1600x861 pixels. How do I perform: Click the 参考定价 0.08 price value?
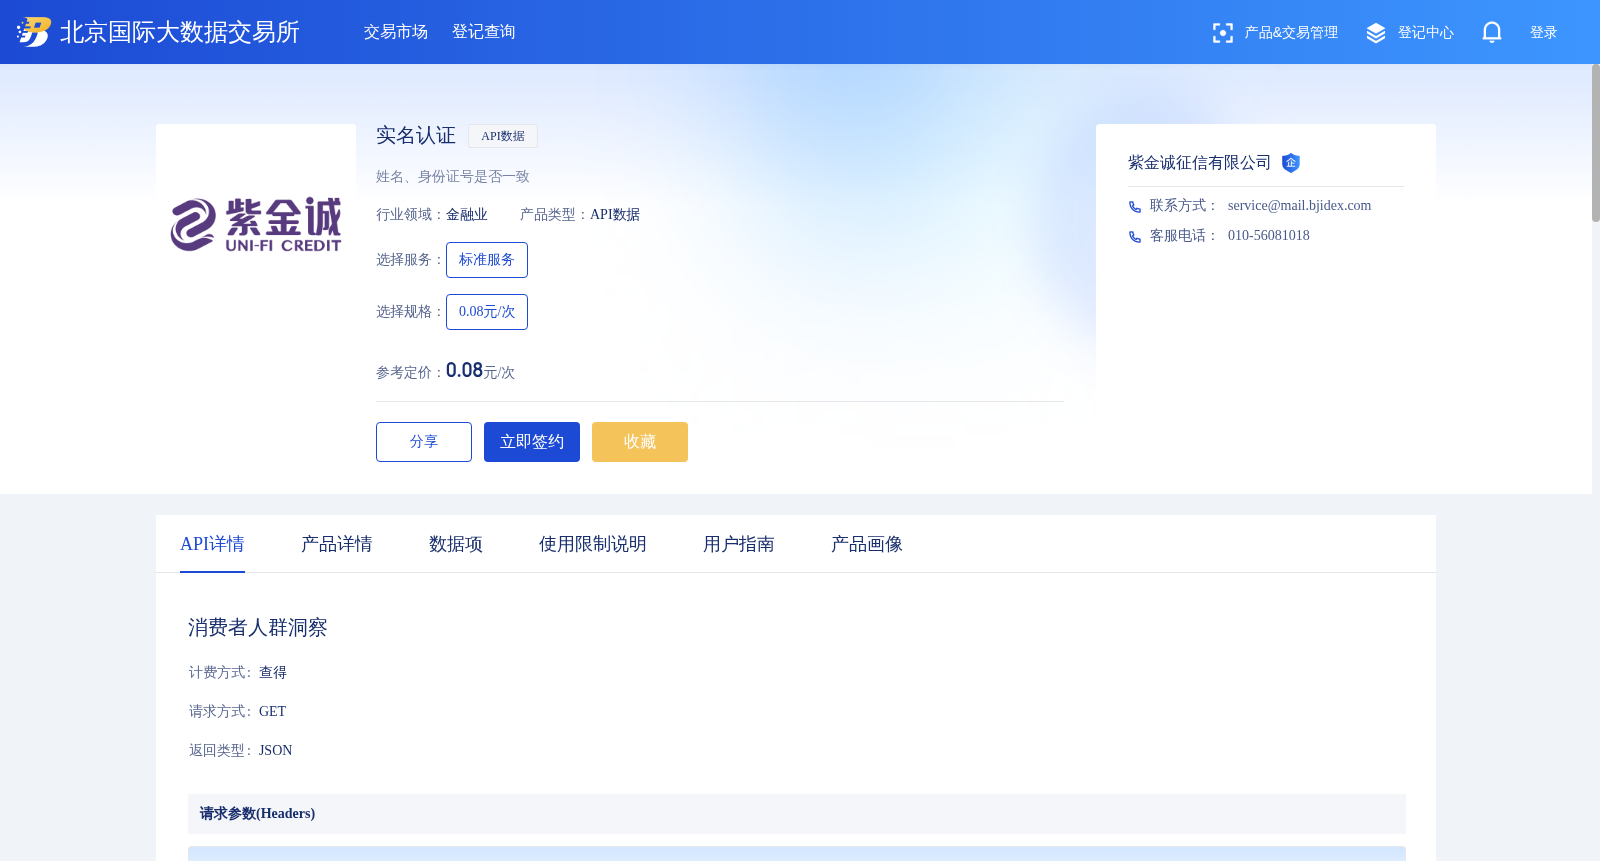[464, 371]
